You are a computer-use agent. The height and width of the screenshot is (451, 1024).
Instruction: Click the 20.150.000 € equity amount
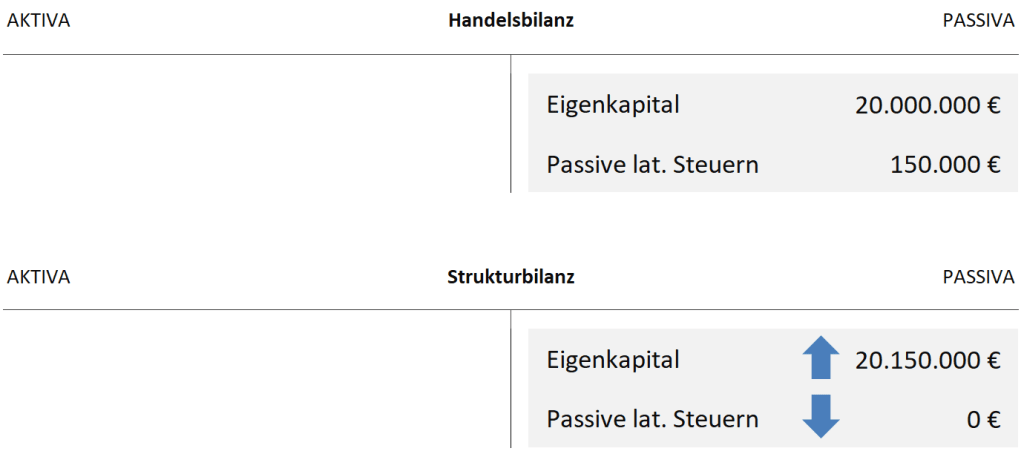(927, 360)
